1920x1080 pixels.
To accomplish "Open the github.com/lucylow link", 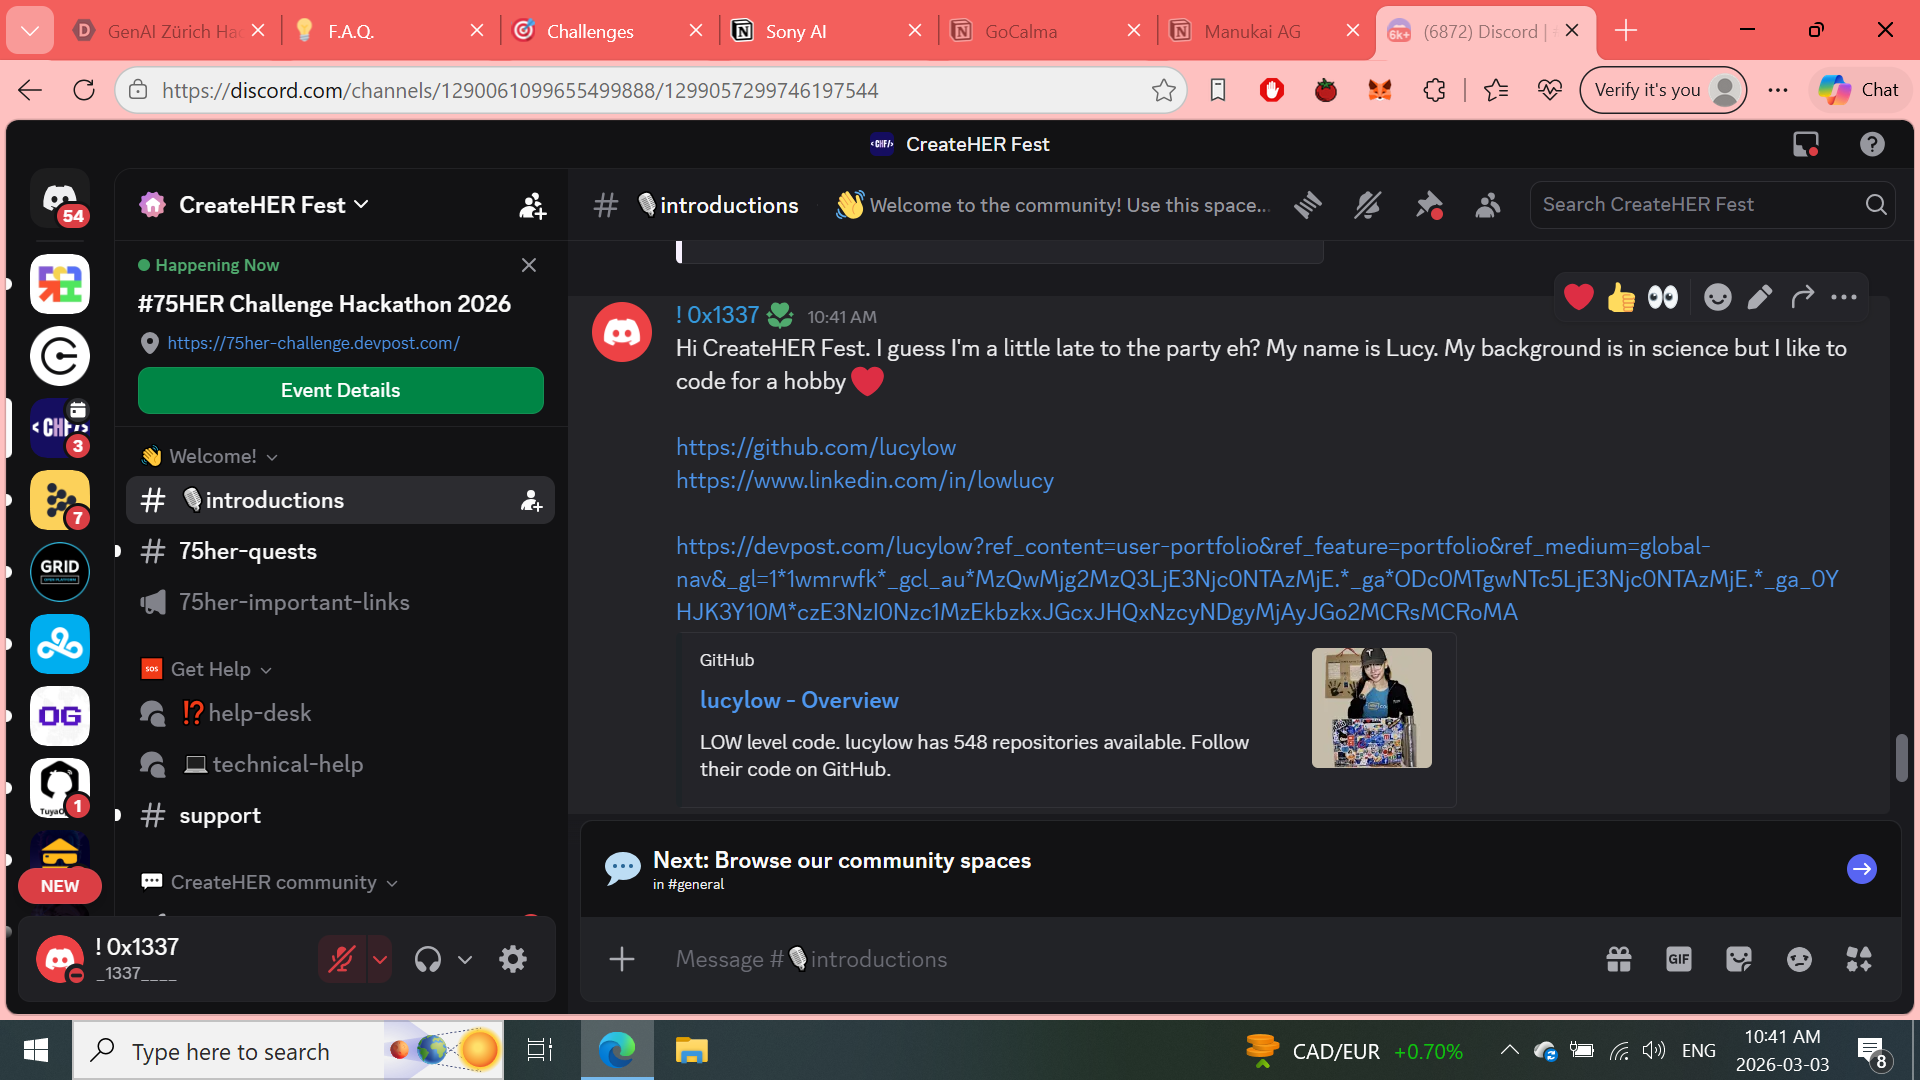I will click(x=815, y=447).
